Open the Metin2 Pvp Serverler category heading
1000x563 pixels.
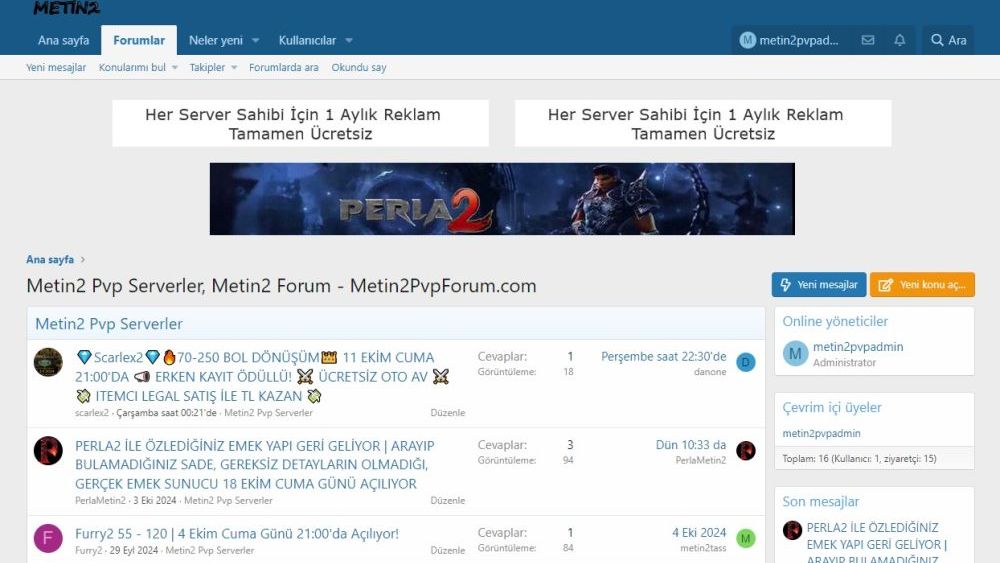coord(108,324)
